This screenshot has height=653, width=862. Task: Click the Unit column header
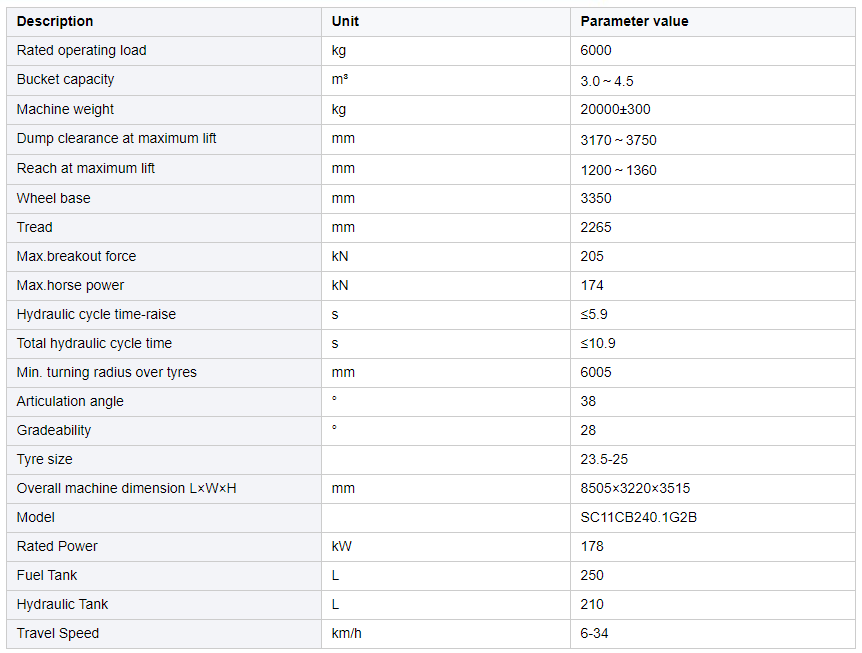345,21
